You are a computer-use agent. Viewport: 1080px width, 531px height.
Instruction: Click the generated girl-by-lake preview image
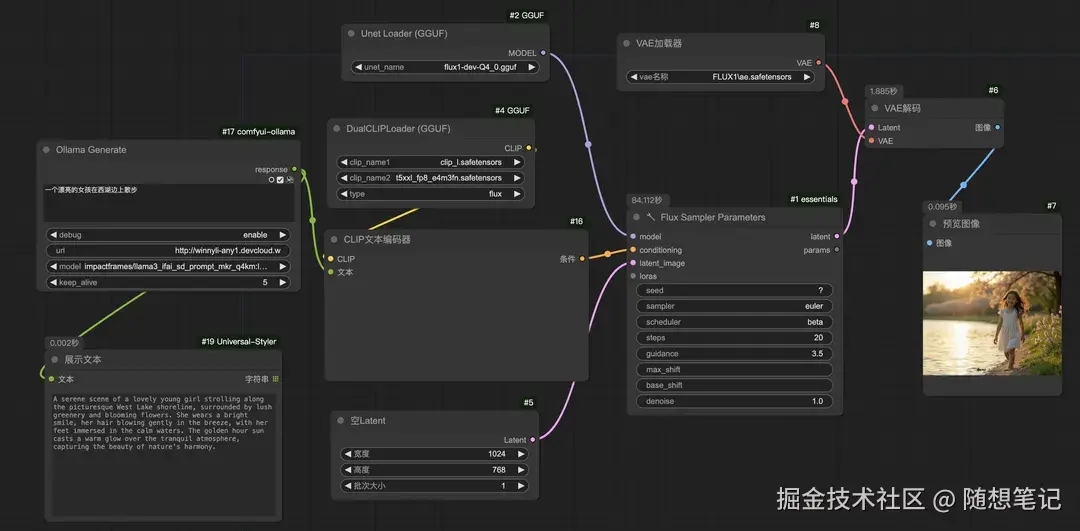(x=992, y=323)
